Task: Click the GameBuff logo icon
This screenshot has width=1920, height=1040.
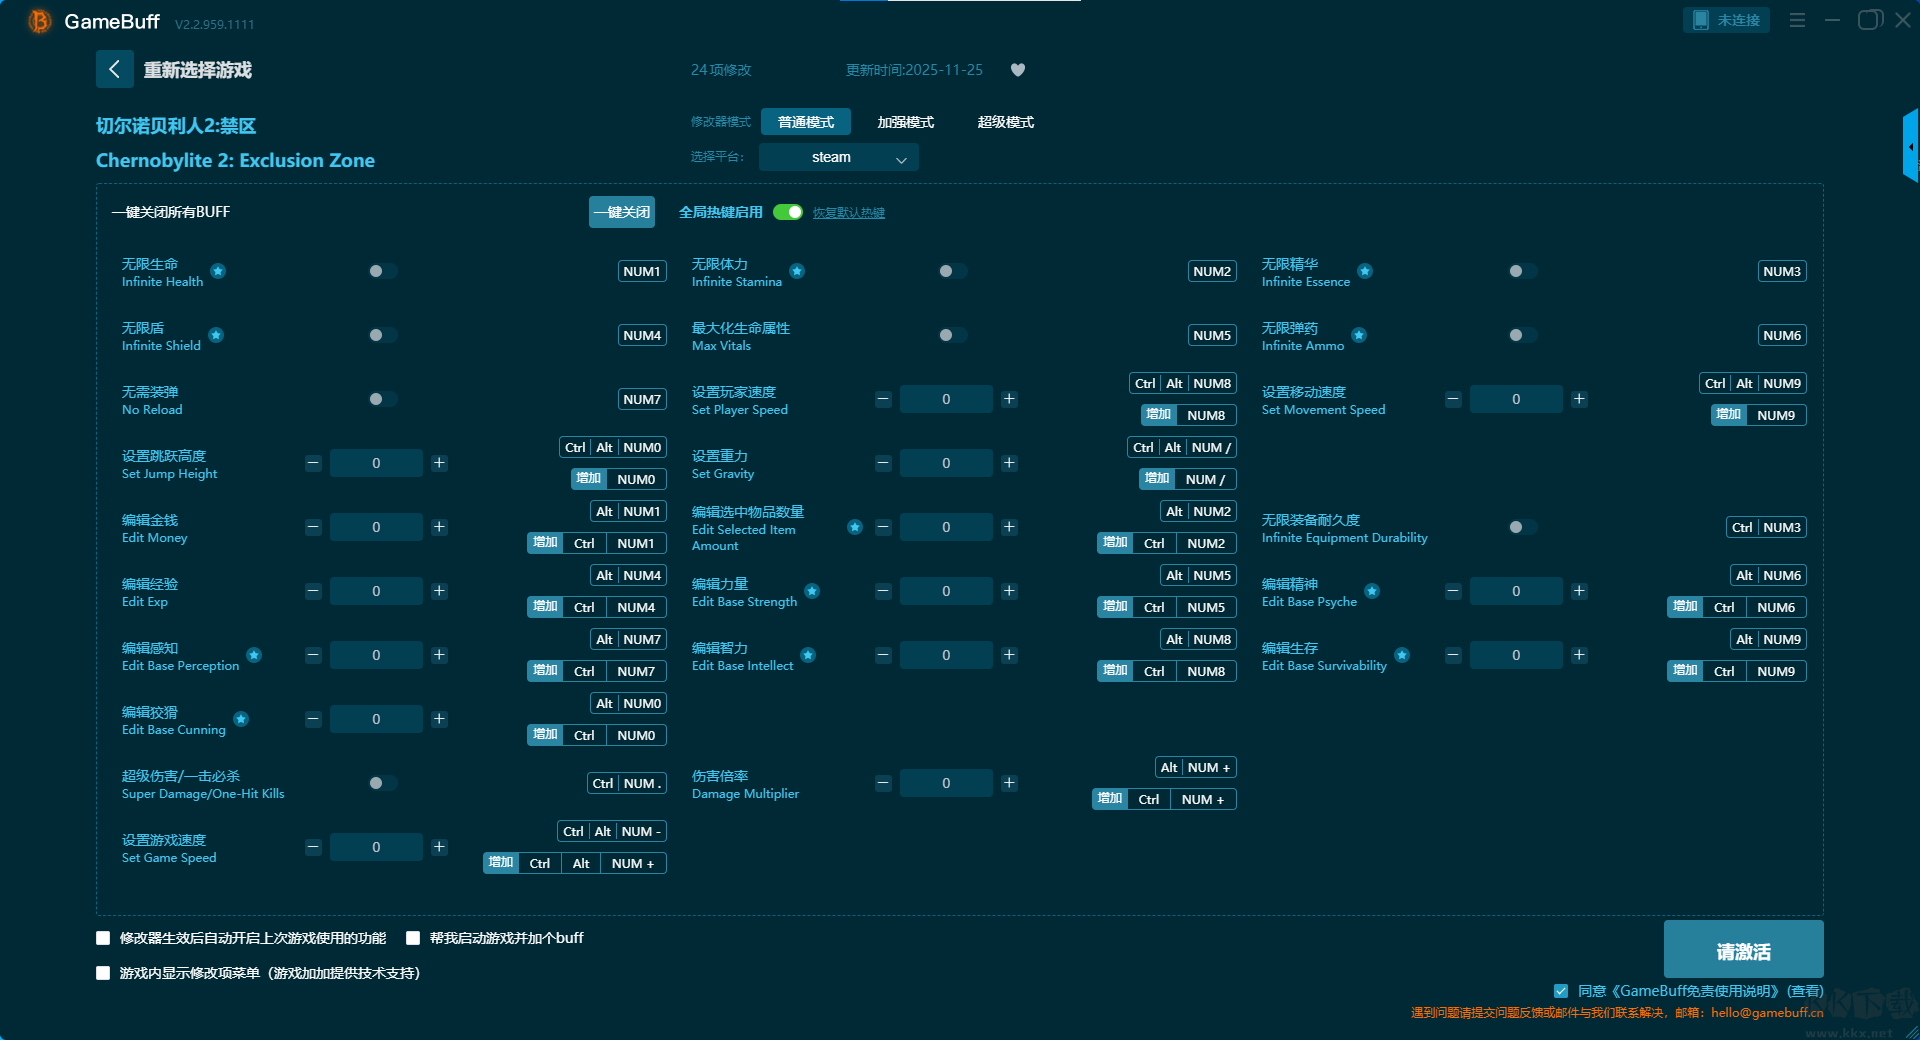Action: pos(40,21)
